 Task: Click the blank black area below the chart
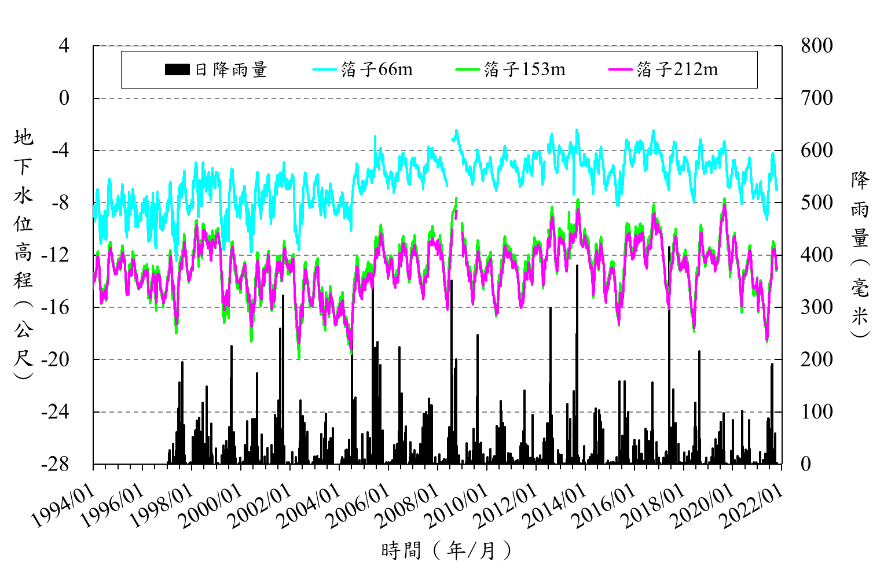[x=440, y=500]
